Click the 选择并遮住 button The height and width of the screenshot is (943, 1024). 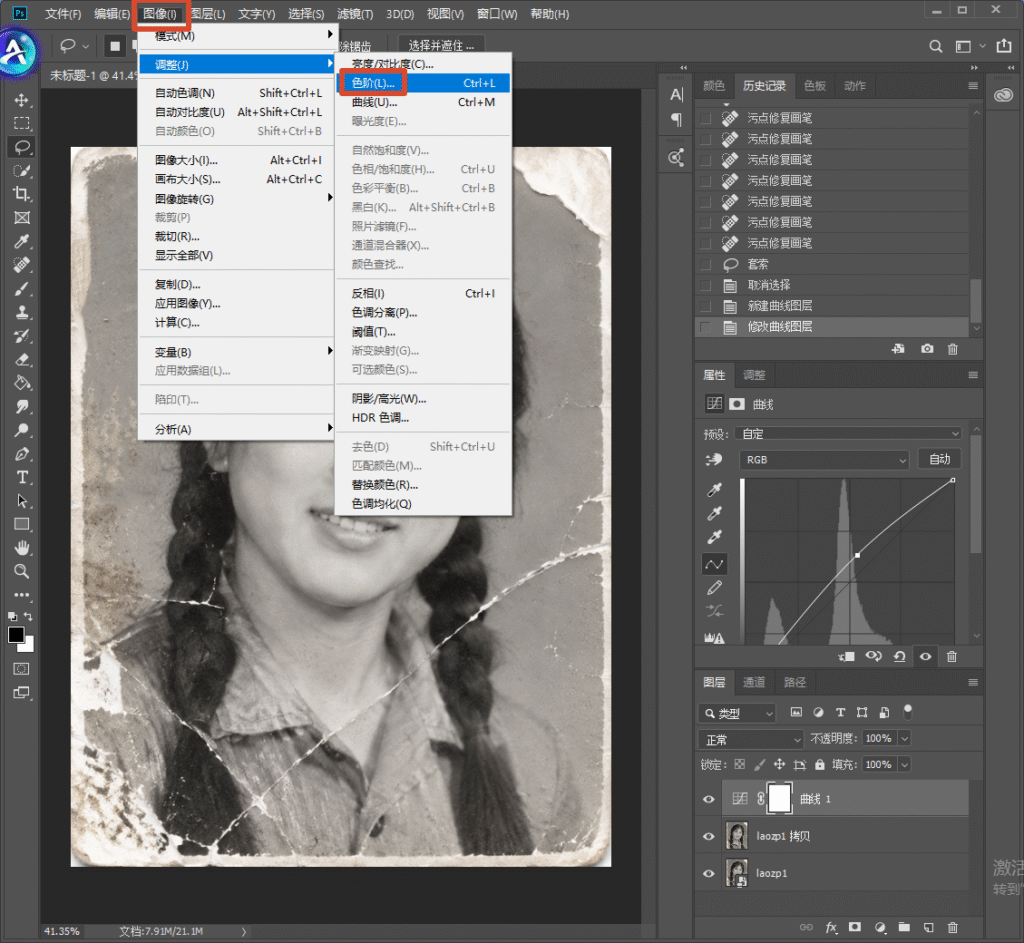pos(441,46)
